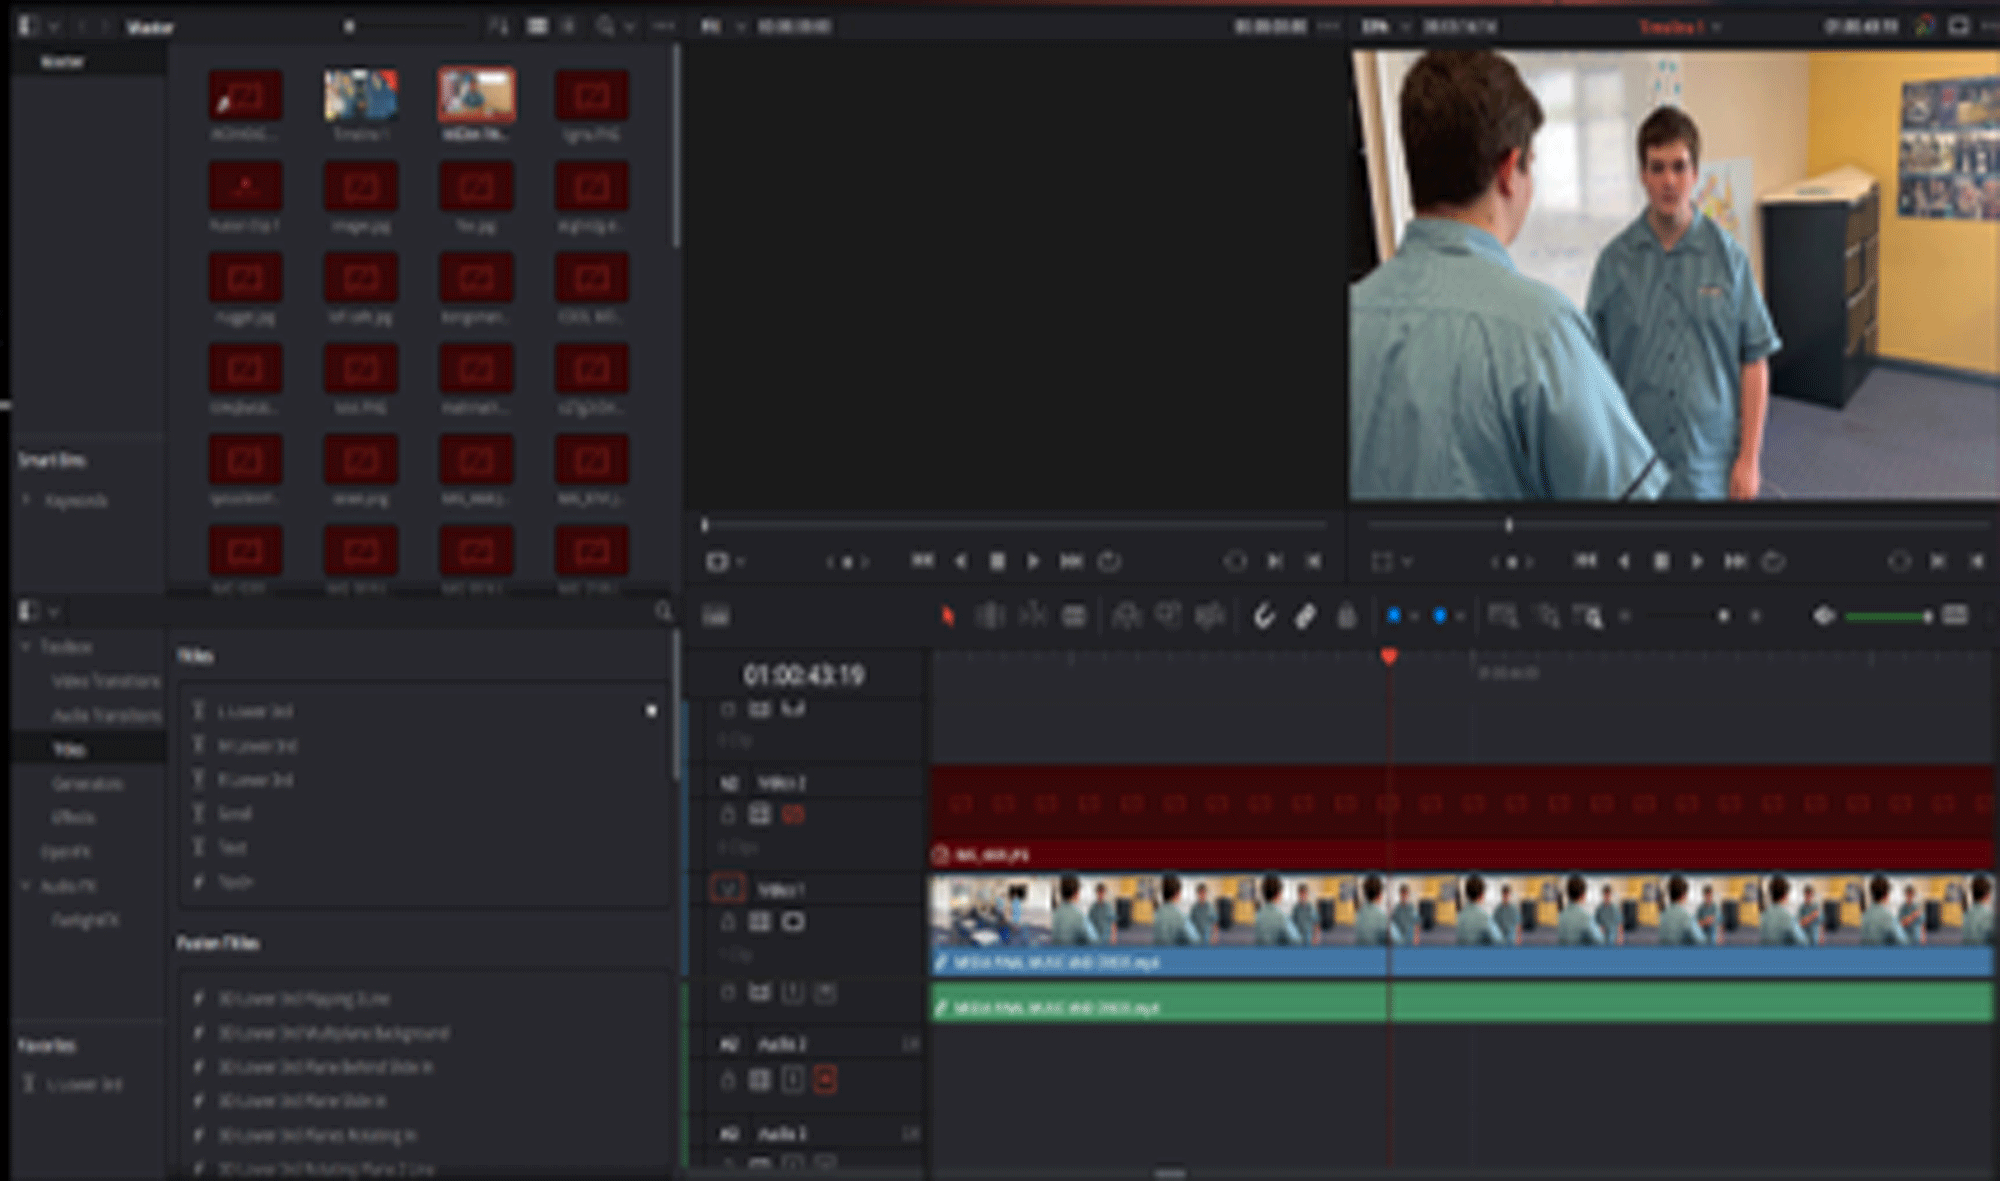Select the green audio clip on Audio 1

(x=1462, y=1004)
